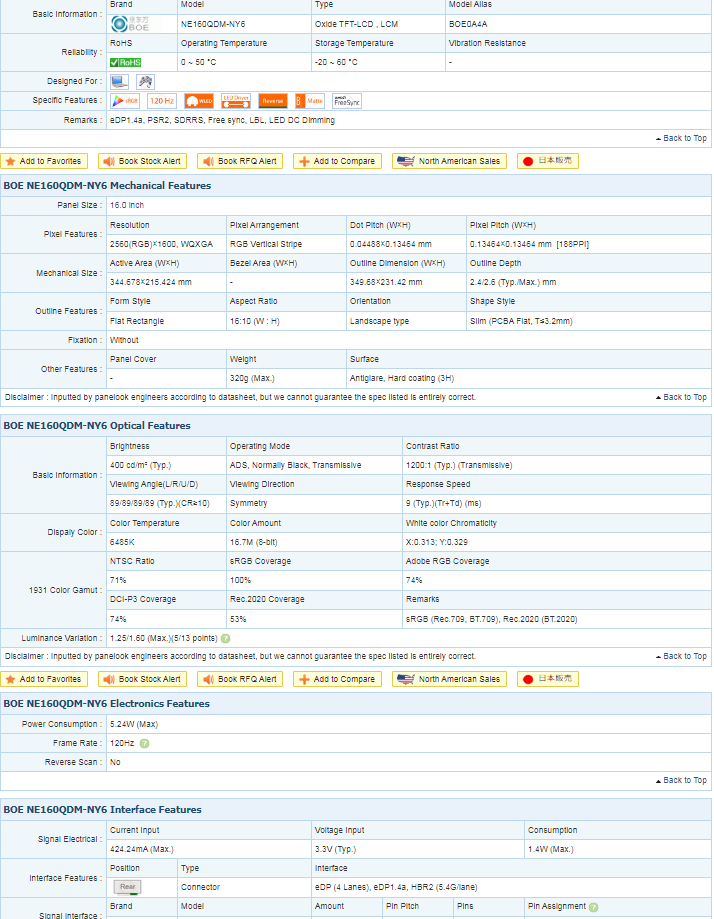The image size is (714, 919).
Task: Open Japanese sales button above Mechanical Features
Action: click(x=548, y=161)
